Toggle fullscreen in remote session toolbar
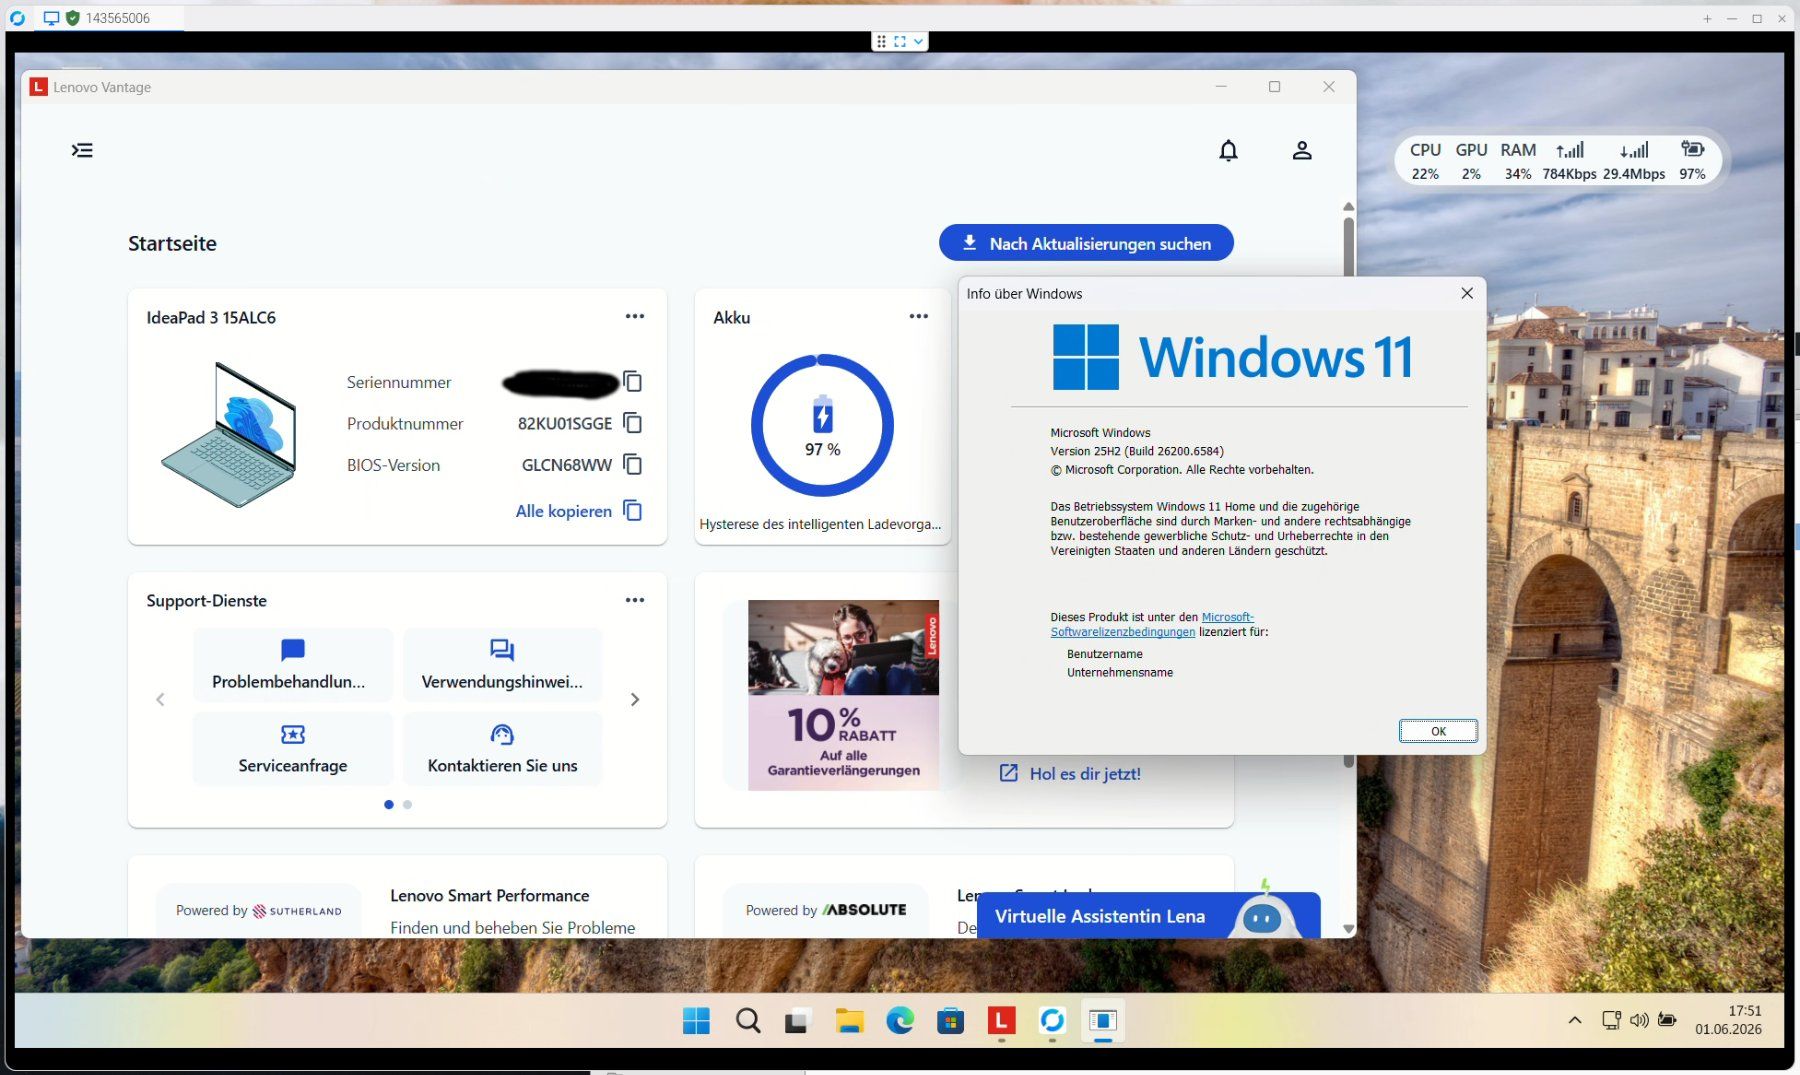1800x1075 pixels. [900, 41]
